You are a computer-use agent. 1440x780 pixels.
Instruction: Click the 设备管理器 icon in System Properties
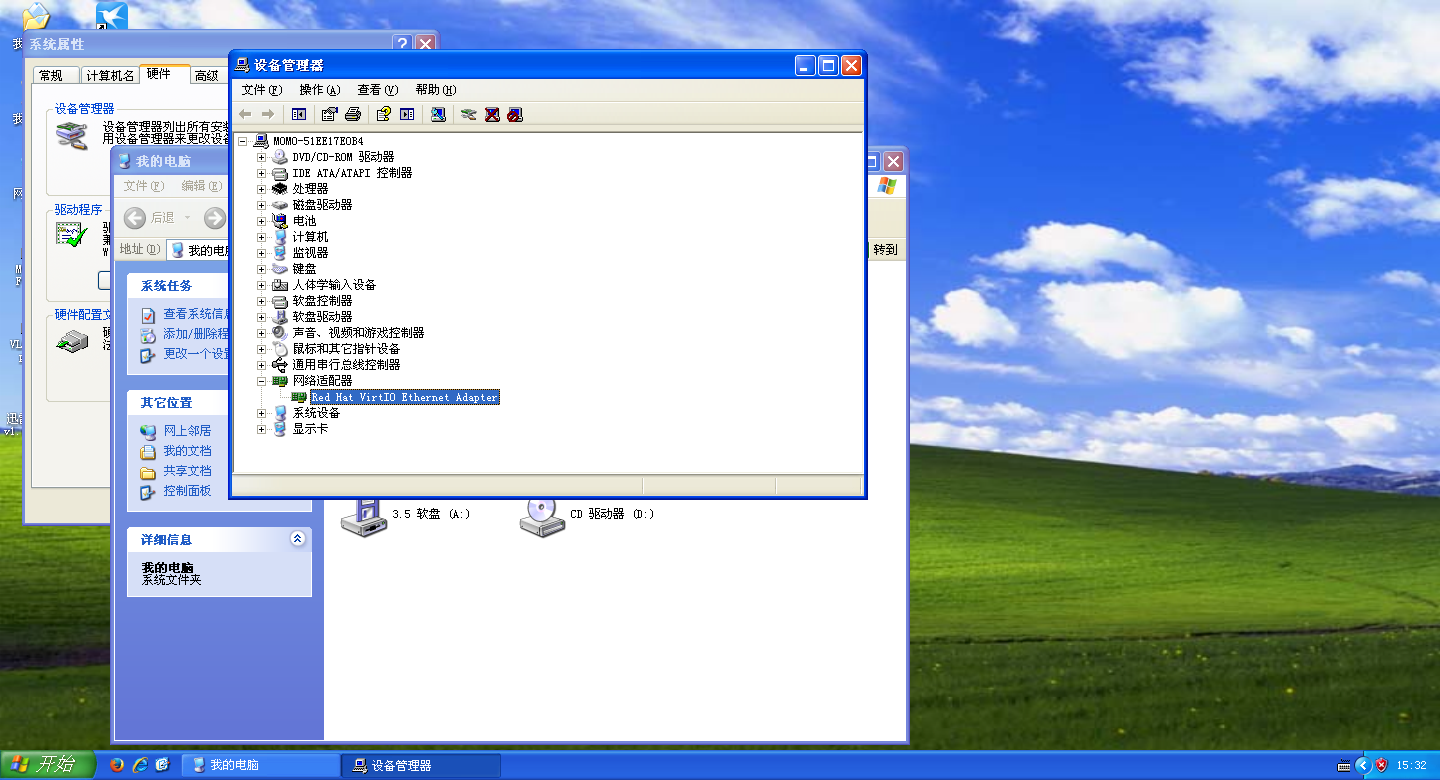[x=71, y=136]
